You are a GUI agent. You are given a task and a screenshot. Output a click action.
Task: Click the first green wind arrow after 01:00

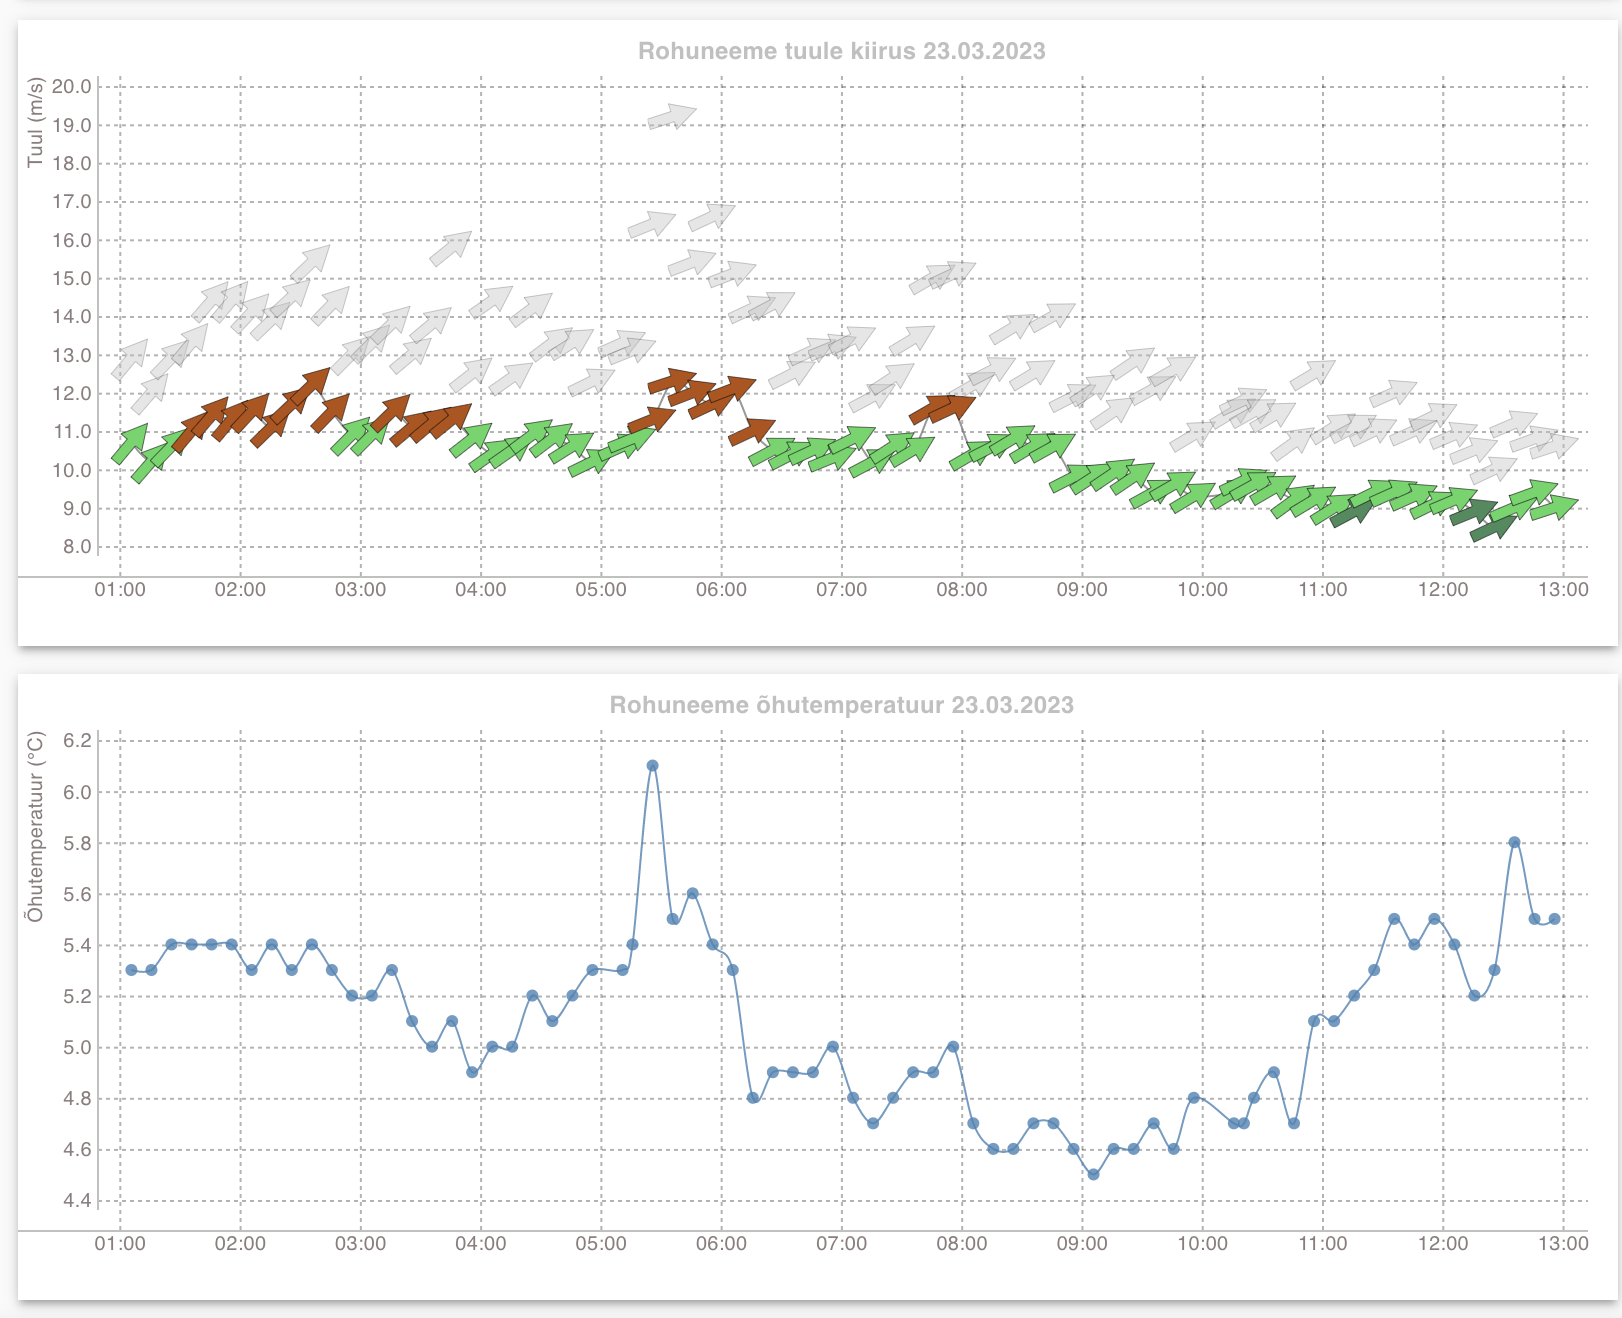pos(130,443)
